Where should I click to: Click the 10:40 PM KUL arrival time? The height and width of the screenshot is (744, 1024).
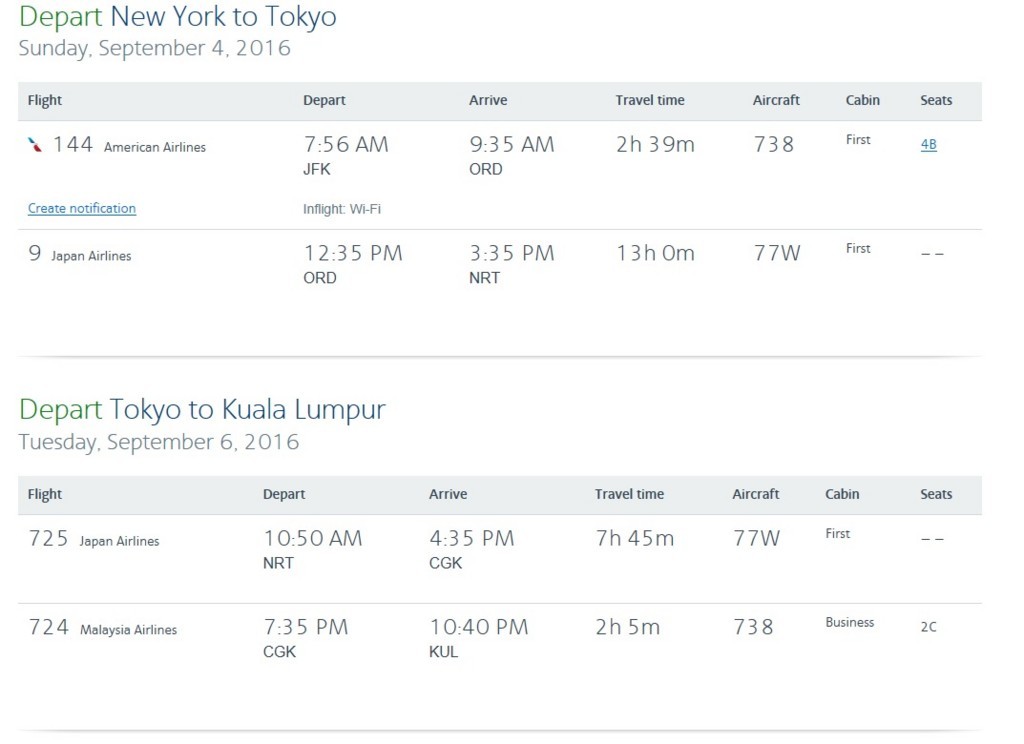pyautogui.click(x=478, y=627)
